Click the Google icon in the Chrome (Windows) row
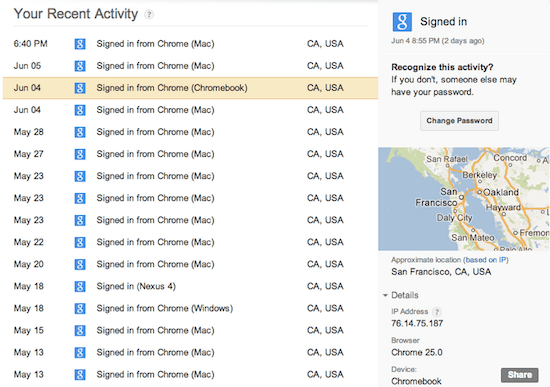Screen dimensions: 550x387 tap(80, 308)
